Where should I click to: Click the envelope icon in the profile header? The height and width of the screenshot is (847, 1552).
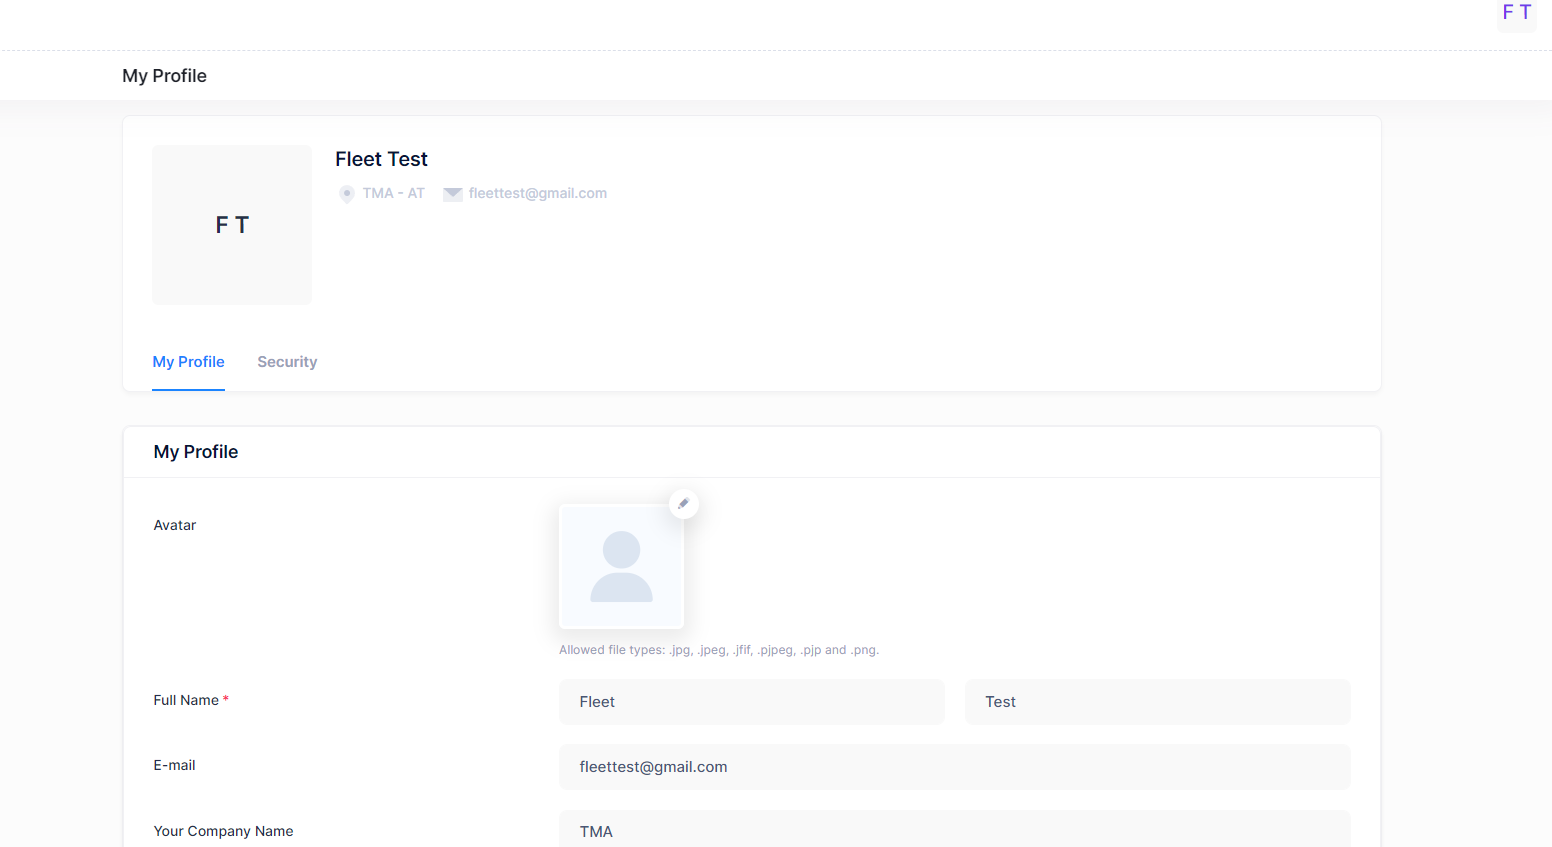click(453, 194)
